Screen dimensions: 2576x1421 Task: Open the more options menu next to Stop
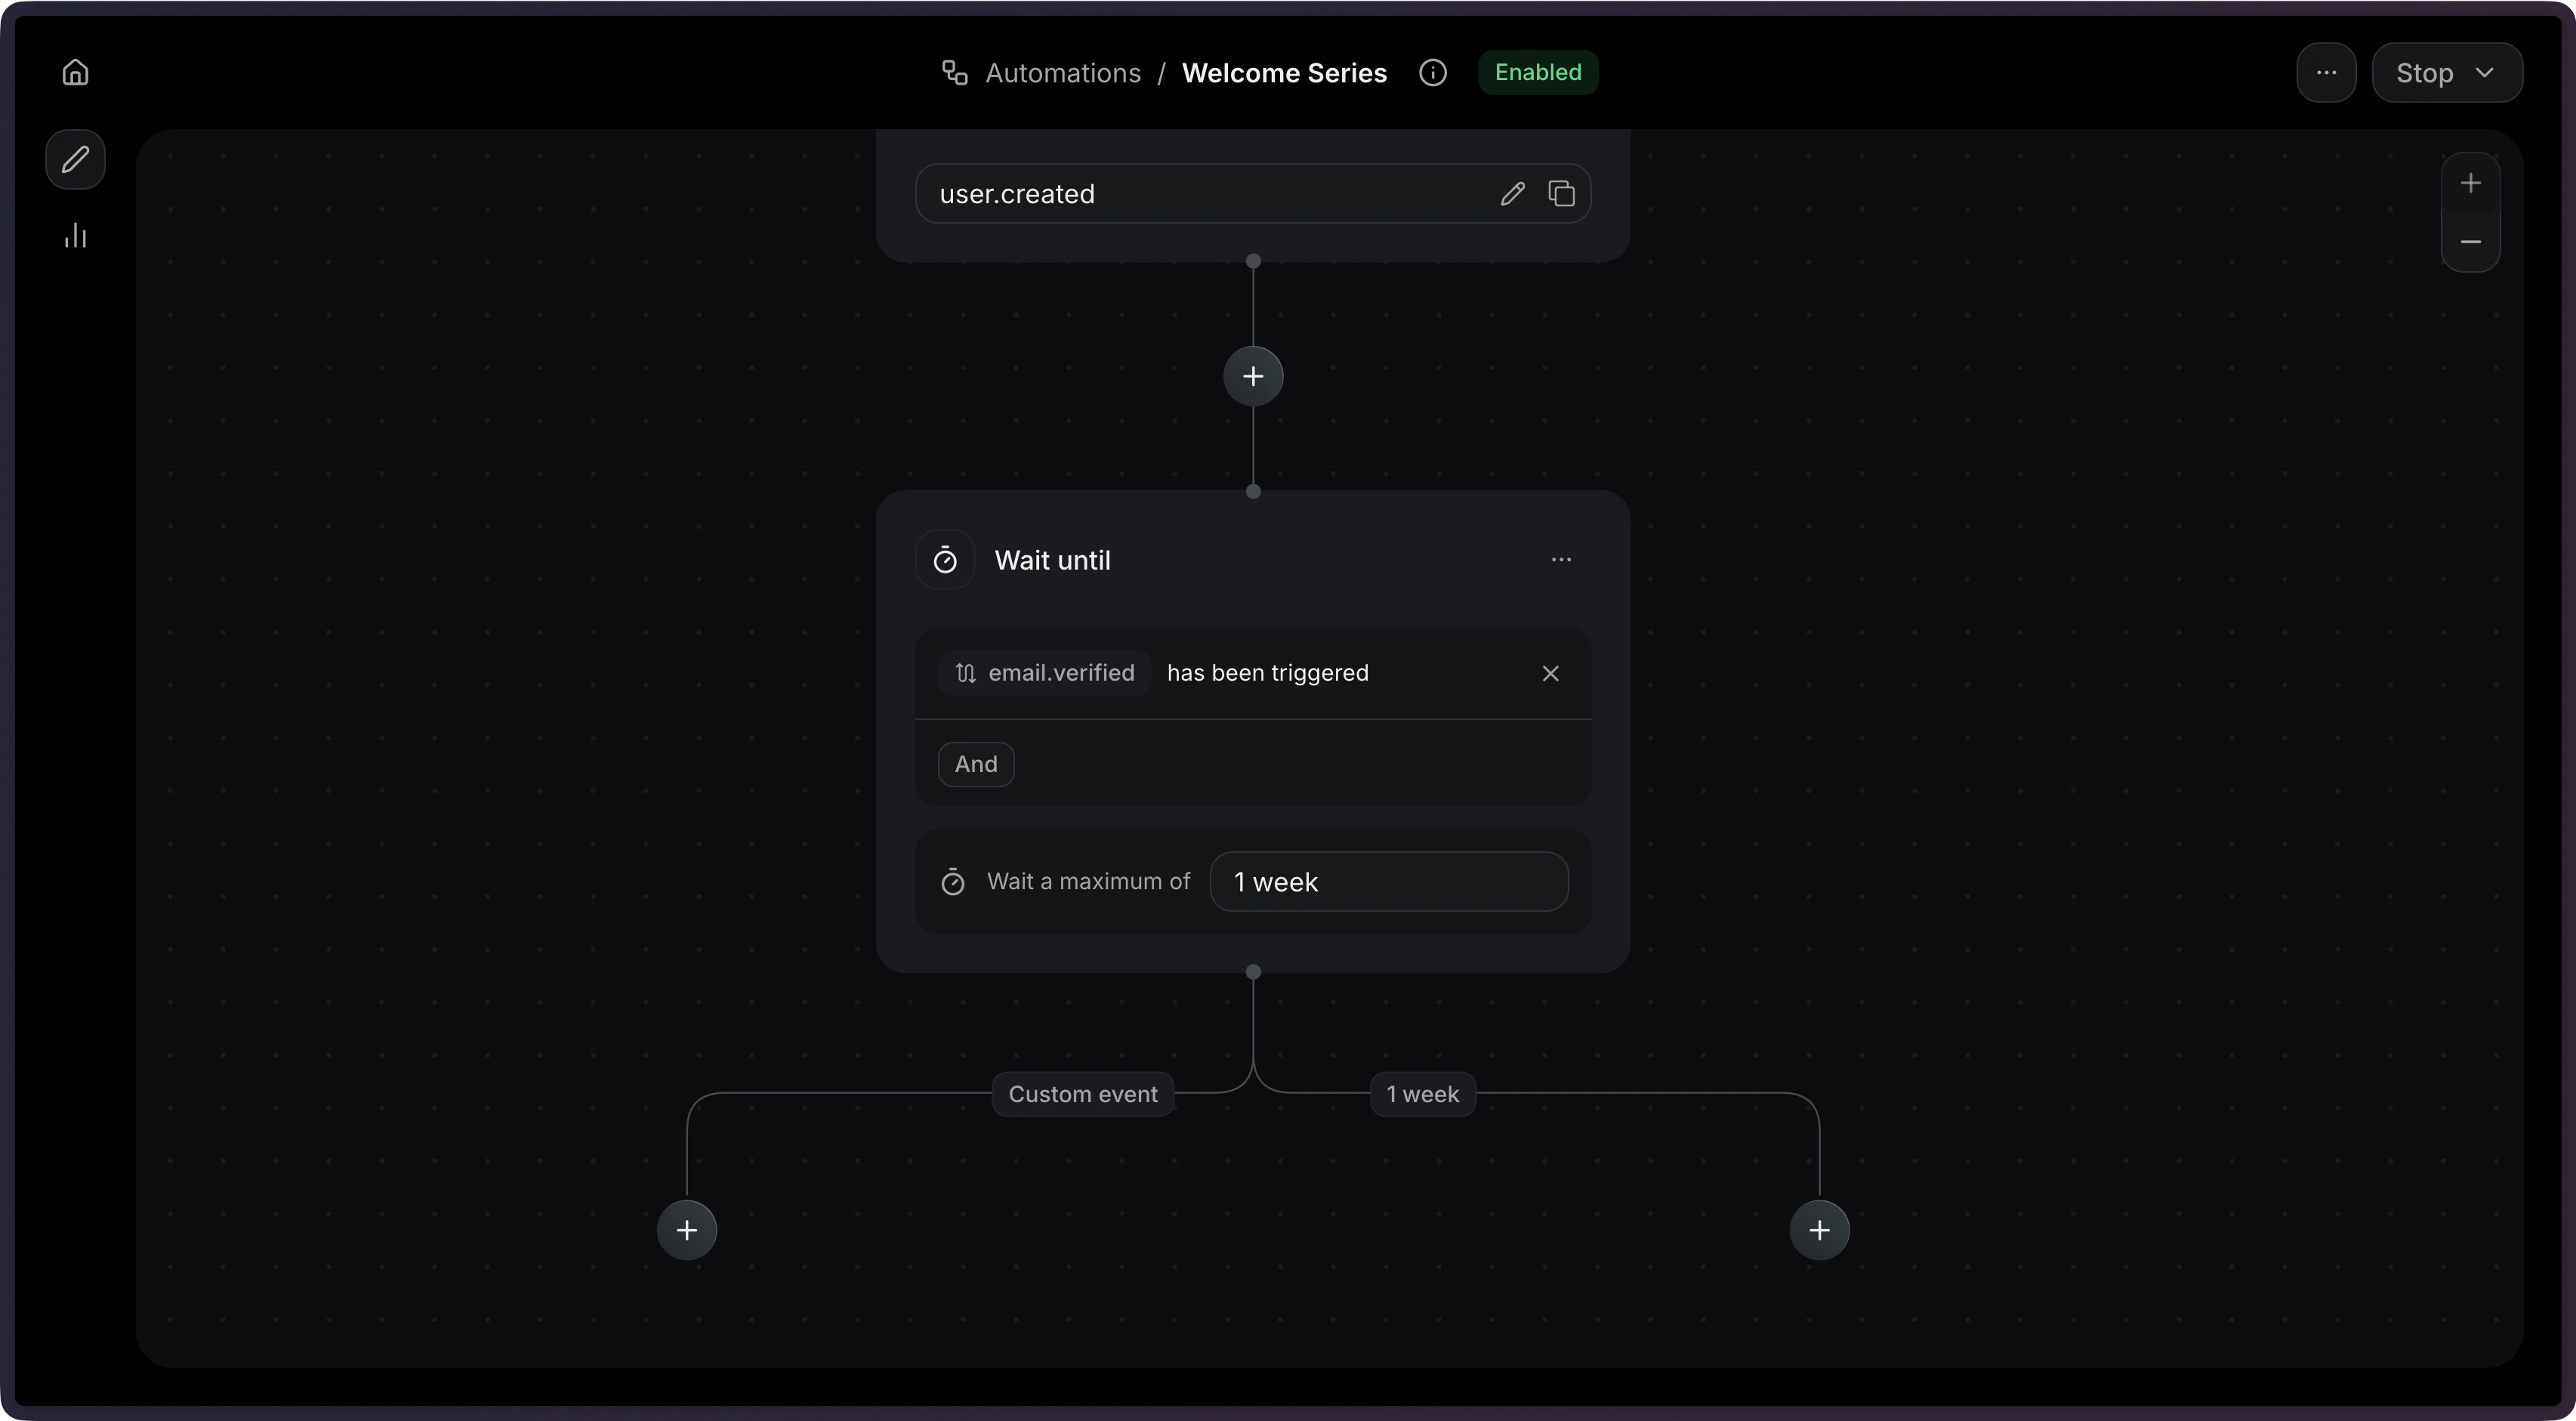(x=2326, y=72)
